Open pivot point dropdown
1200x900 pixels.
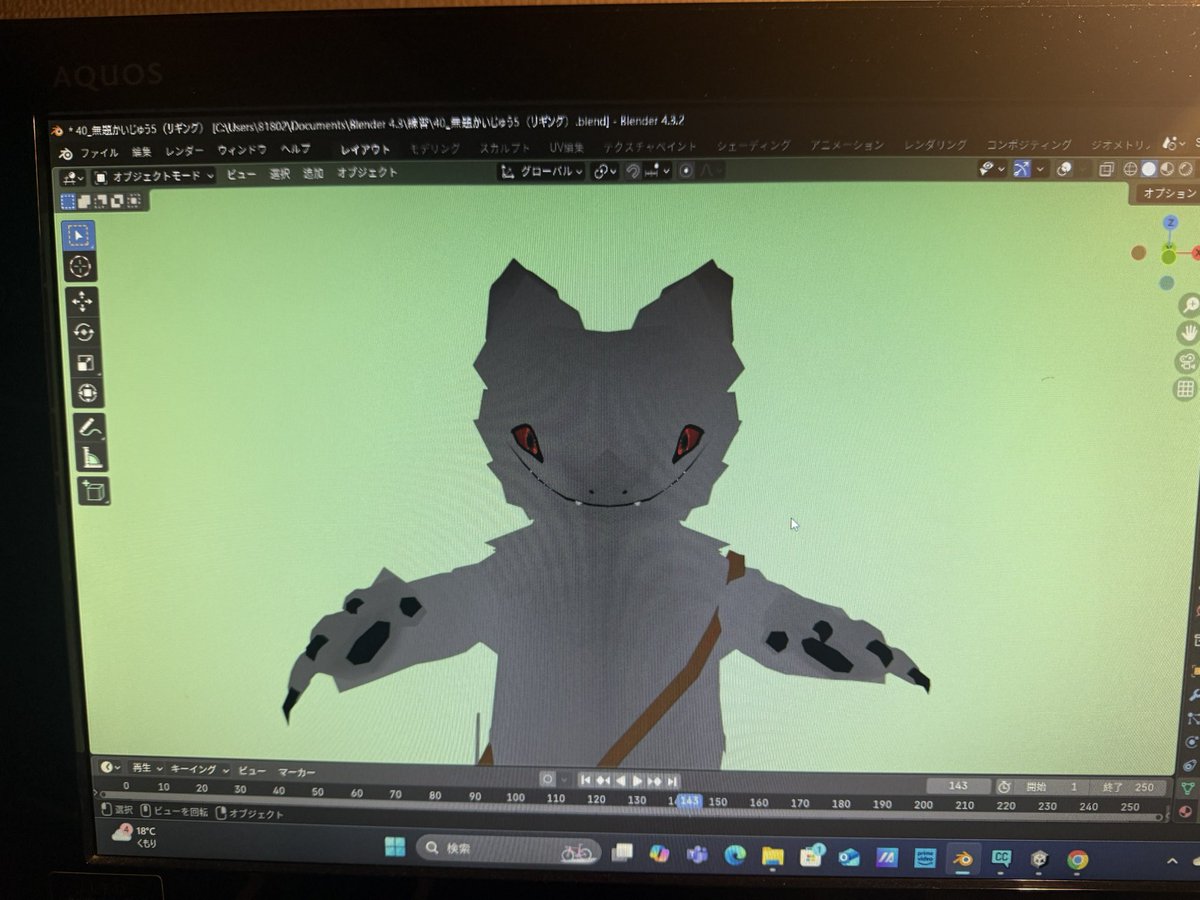604,171
